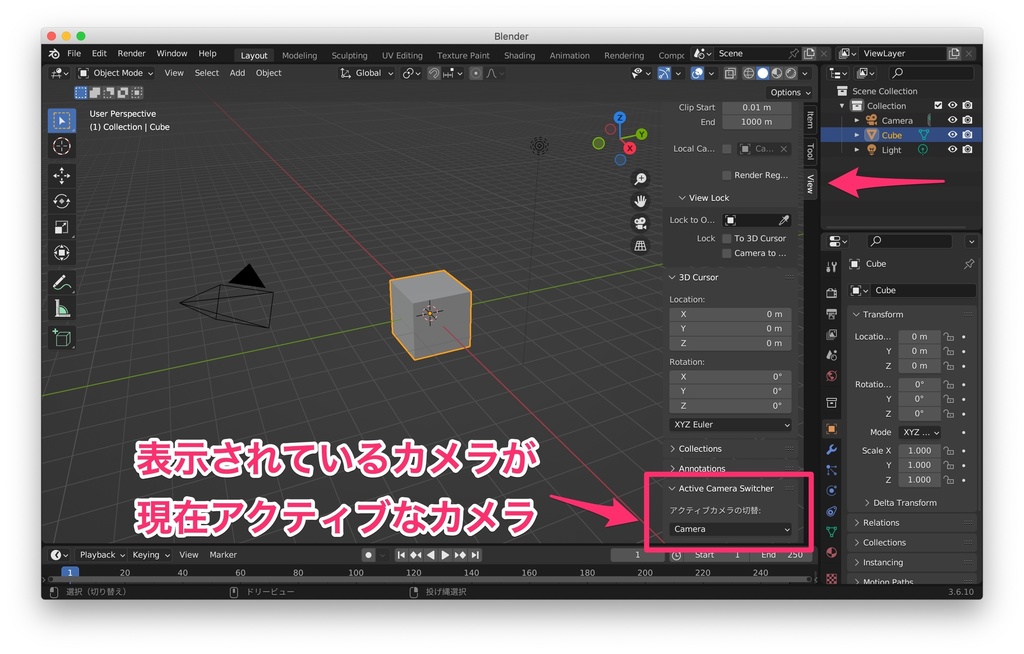Expand the Camera item in the outliner
The height and width of the screenshot is (654, 1024).
[857, 120]
